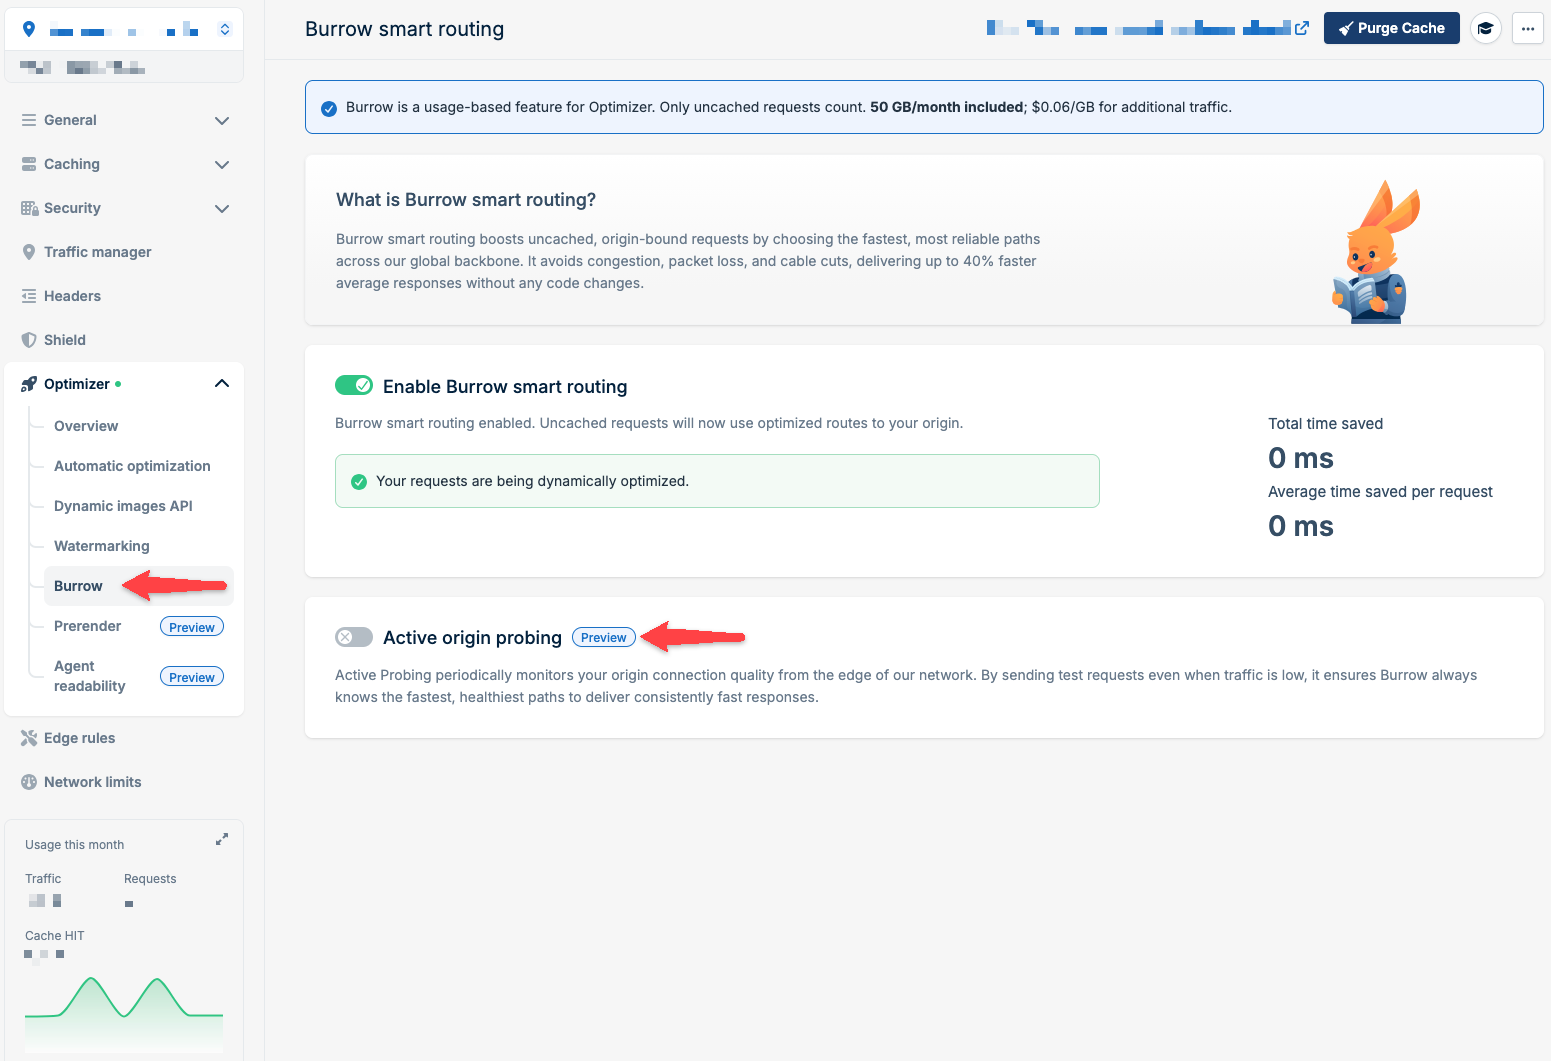This screenshot has width=1551, height=1061.
Task: Open Watermarking settings
Action: 102,546
